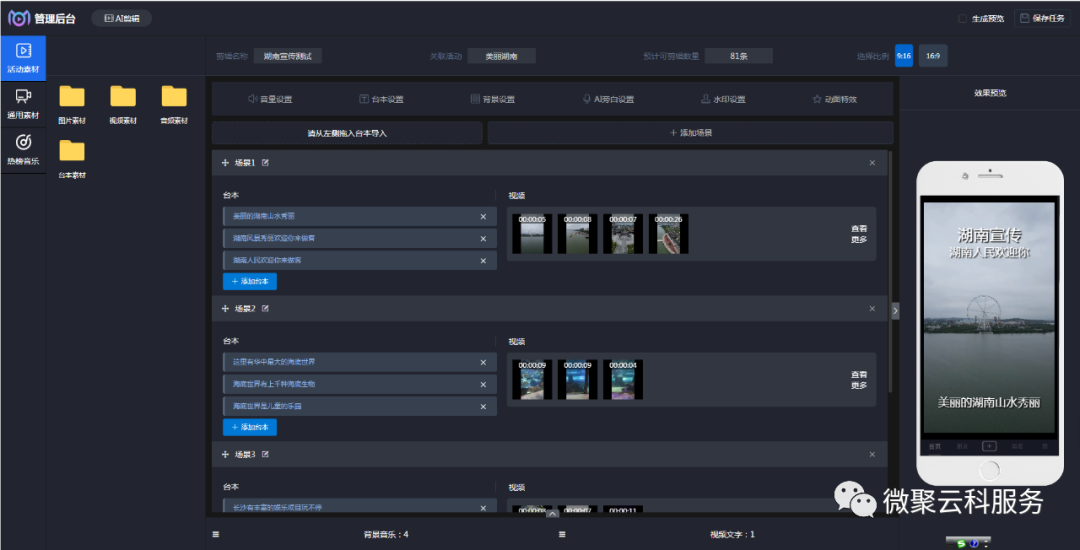Image resolution: width=1080 pixels, height=550 pixels.
Task: Select 场景1 video thumbnail 00:00:05
Action: coord(532,233)
